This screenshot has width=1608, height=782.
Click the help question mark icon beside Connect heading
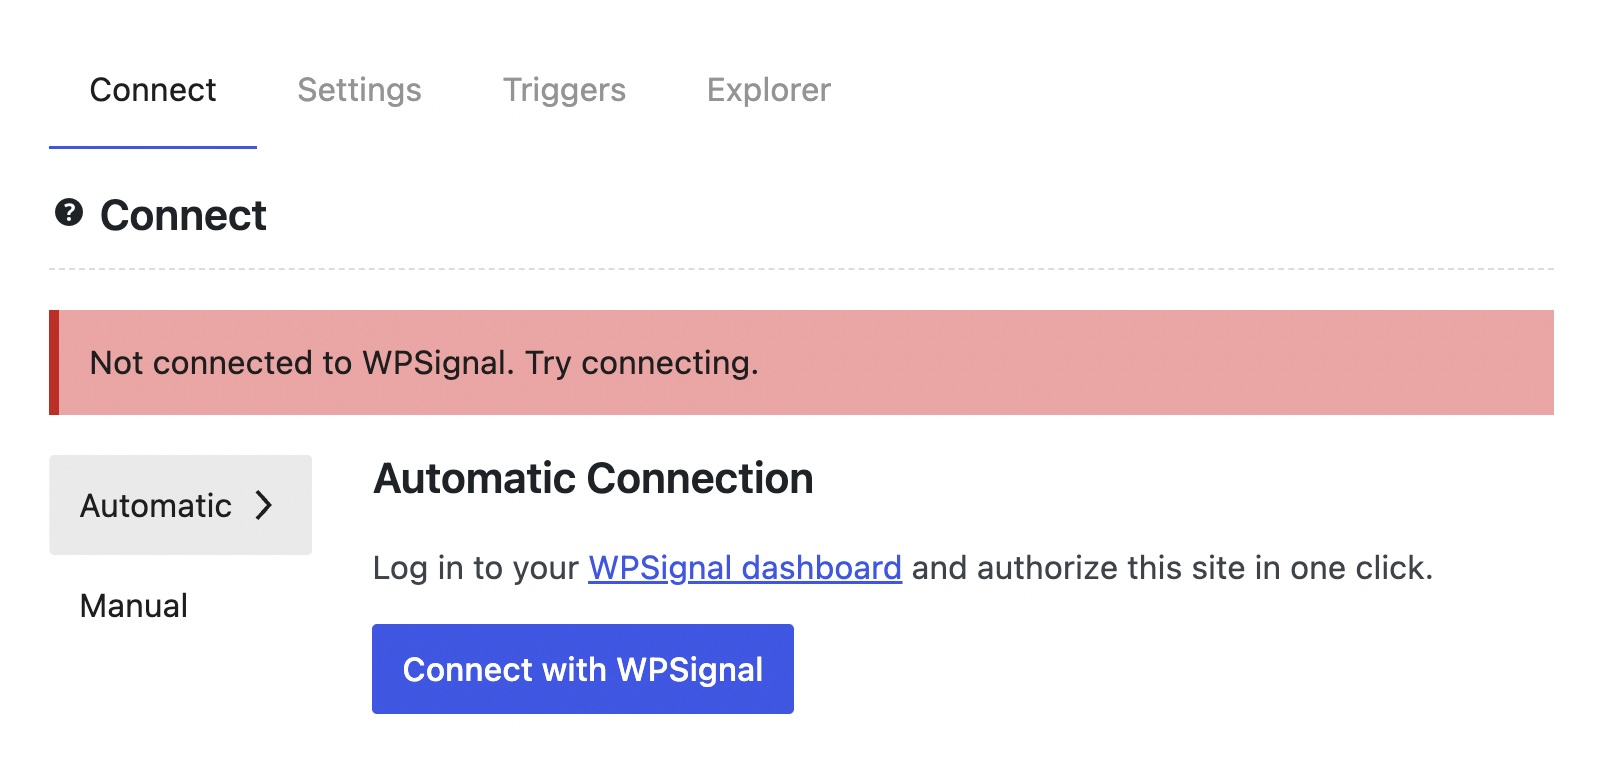[67, 212]
